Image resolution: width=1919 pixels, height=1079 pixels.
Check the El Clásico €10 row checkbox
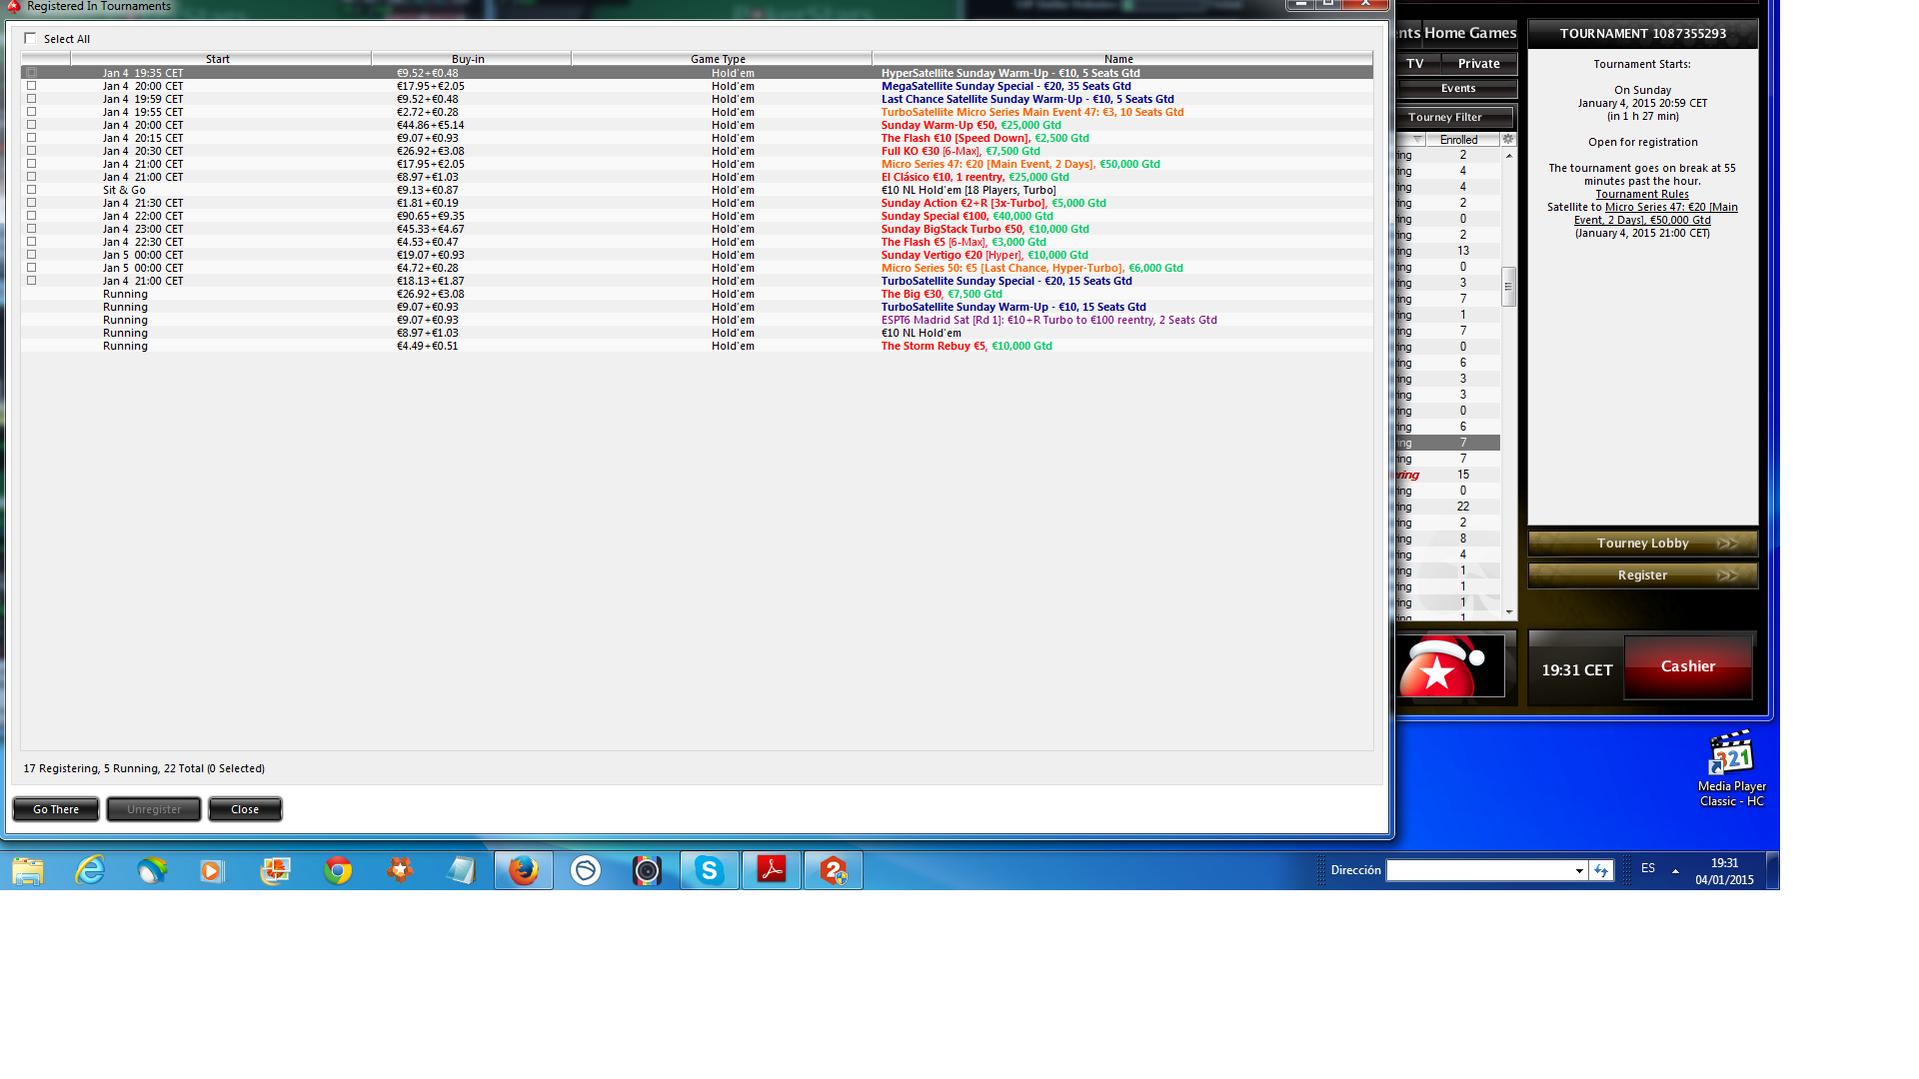(x=32, y=177)
